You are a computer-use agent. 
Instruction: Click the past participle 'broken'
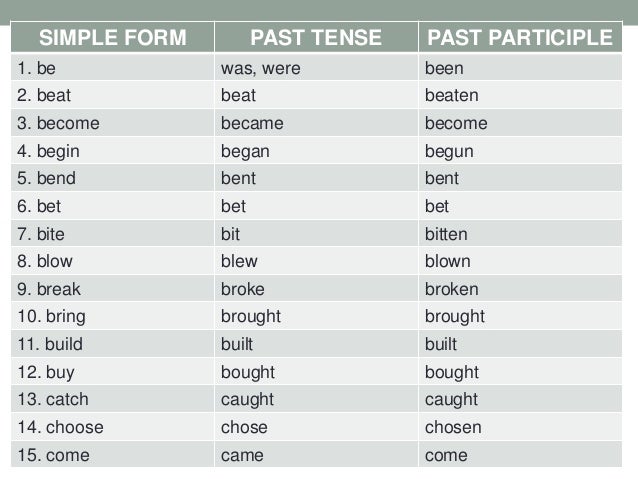(x=452, y=289)
